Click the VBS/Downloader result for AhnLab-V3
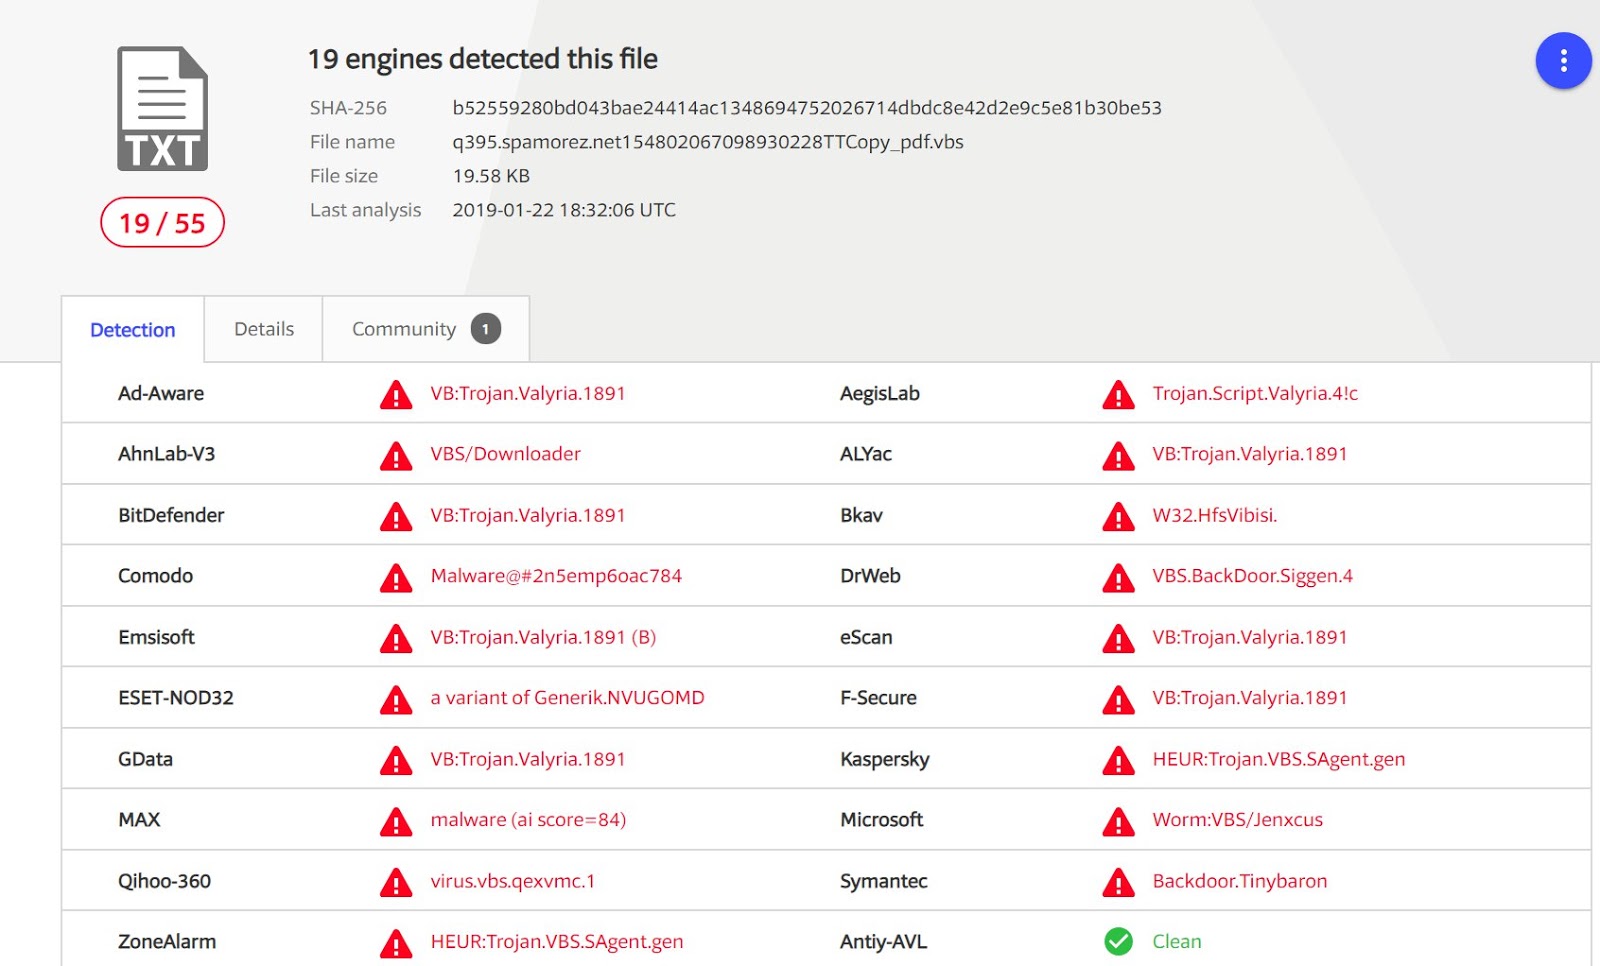 (505, 454)
